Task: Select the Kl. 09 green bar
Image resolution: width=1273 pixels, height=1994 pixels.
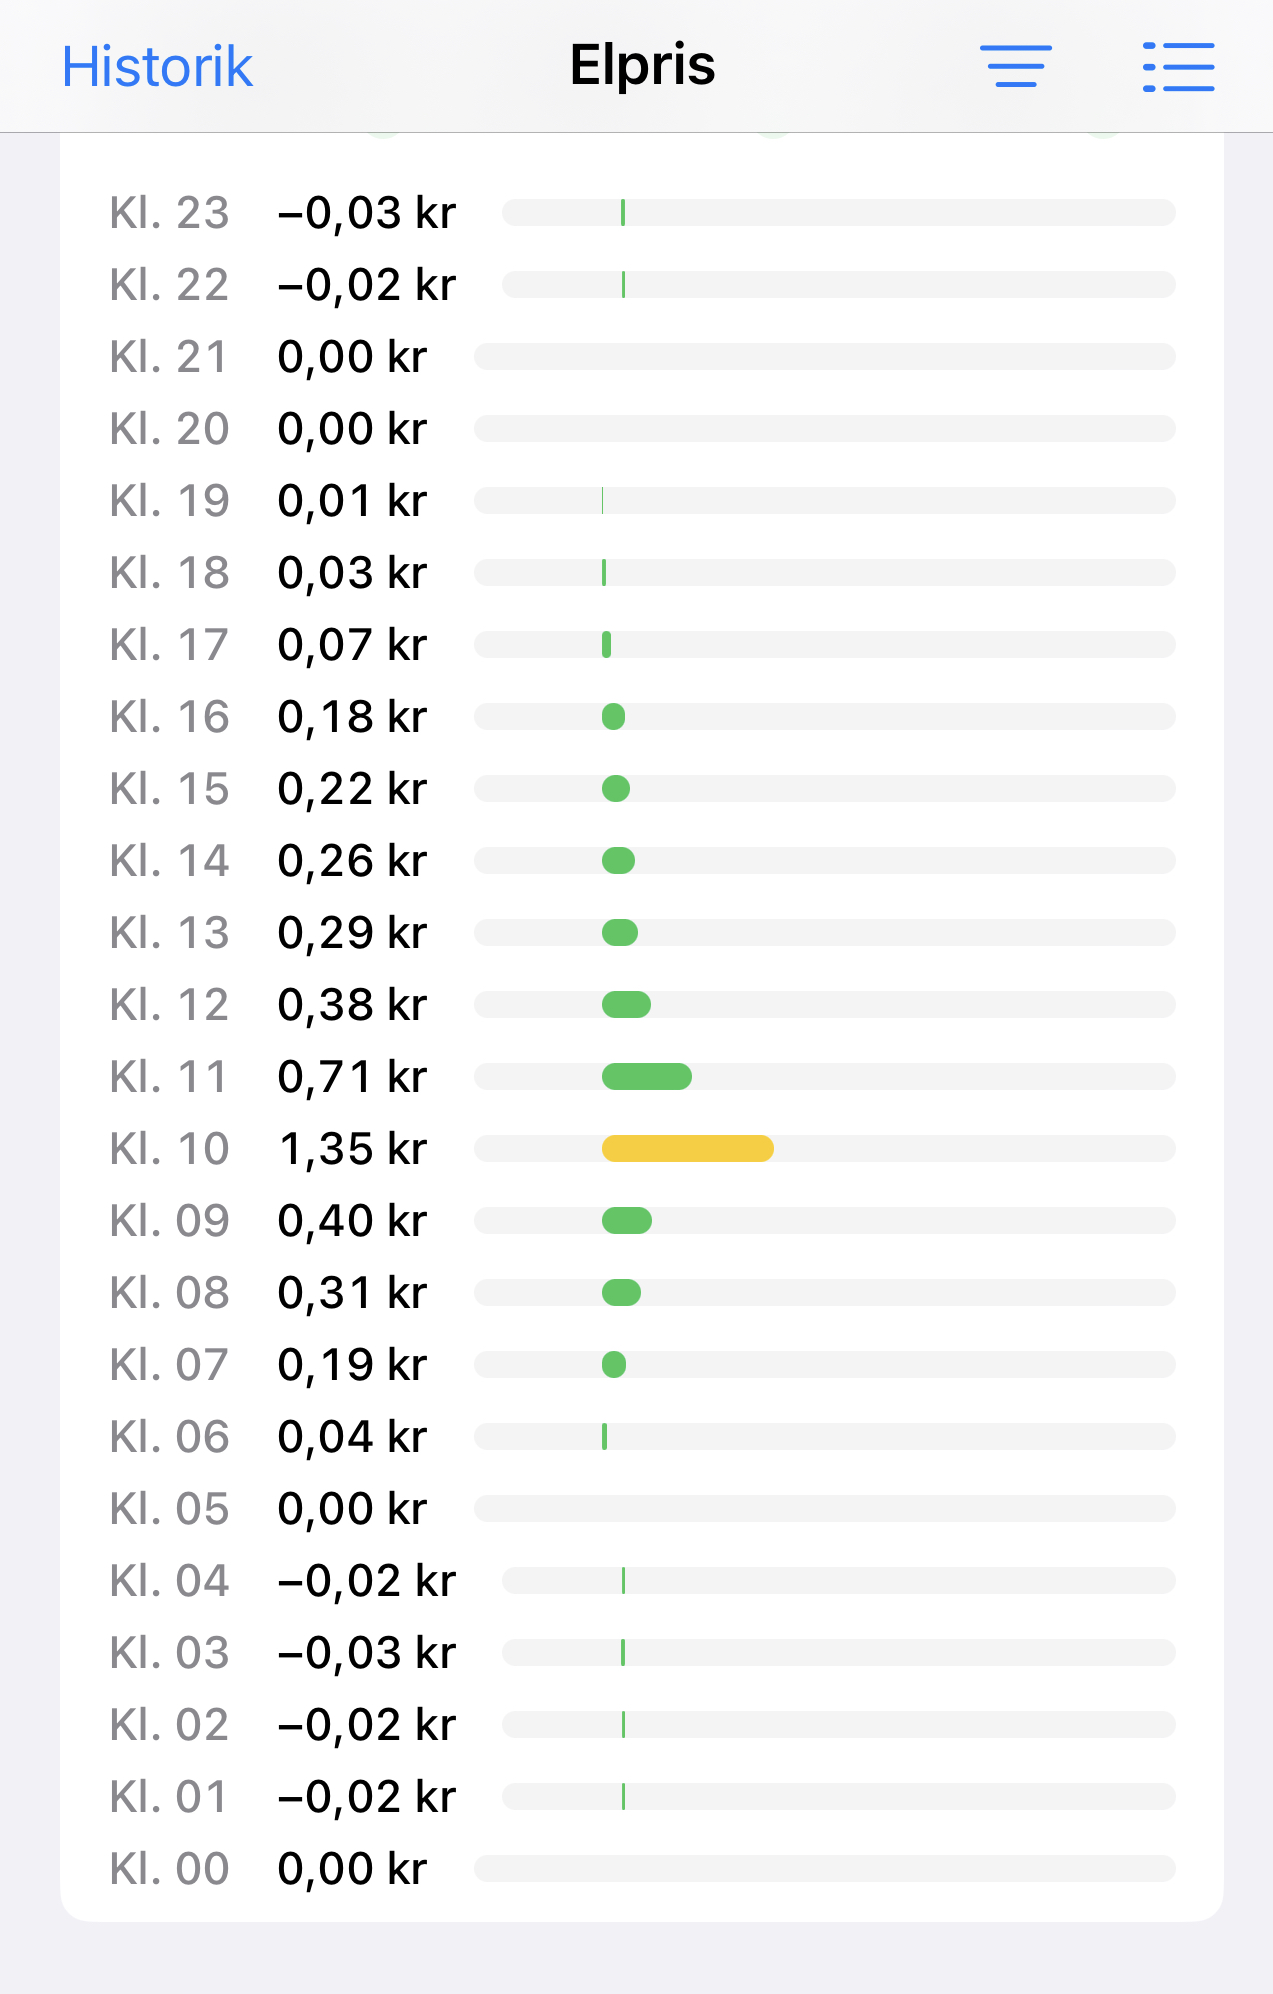Action: tap(627, 1221)
